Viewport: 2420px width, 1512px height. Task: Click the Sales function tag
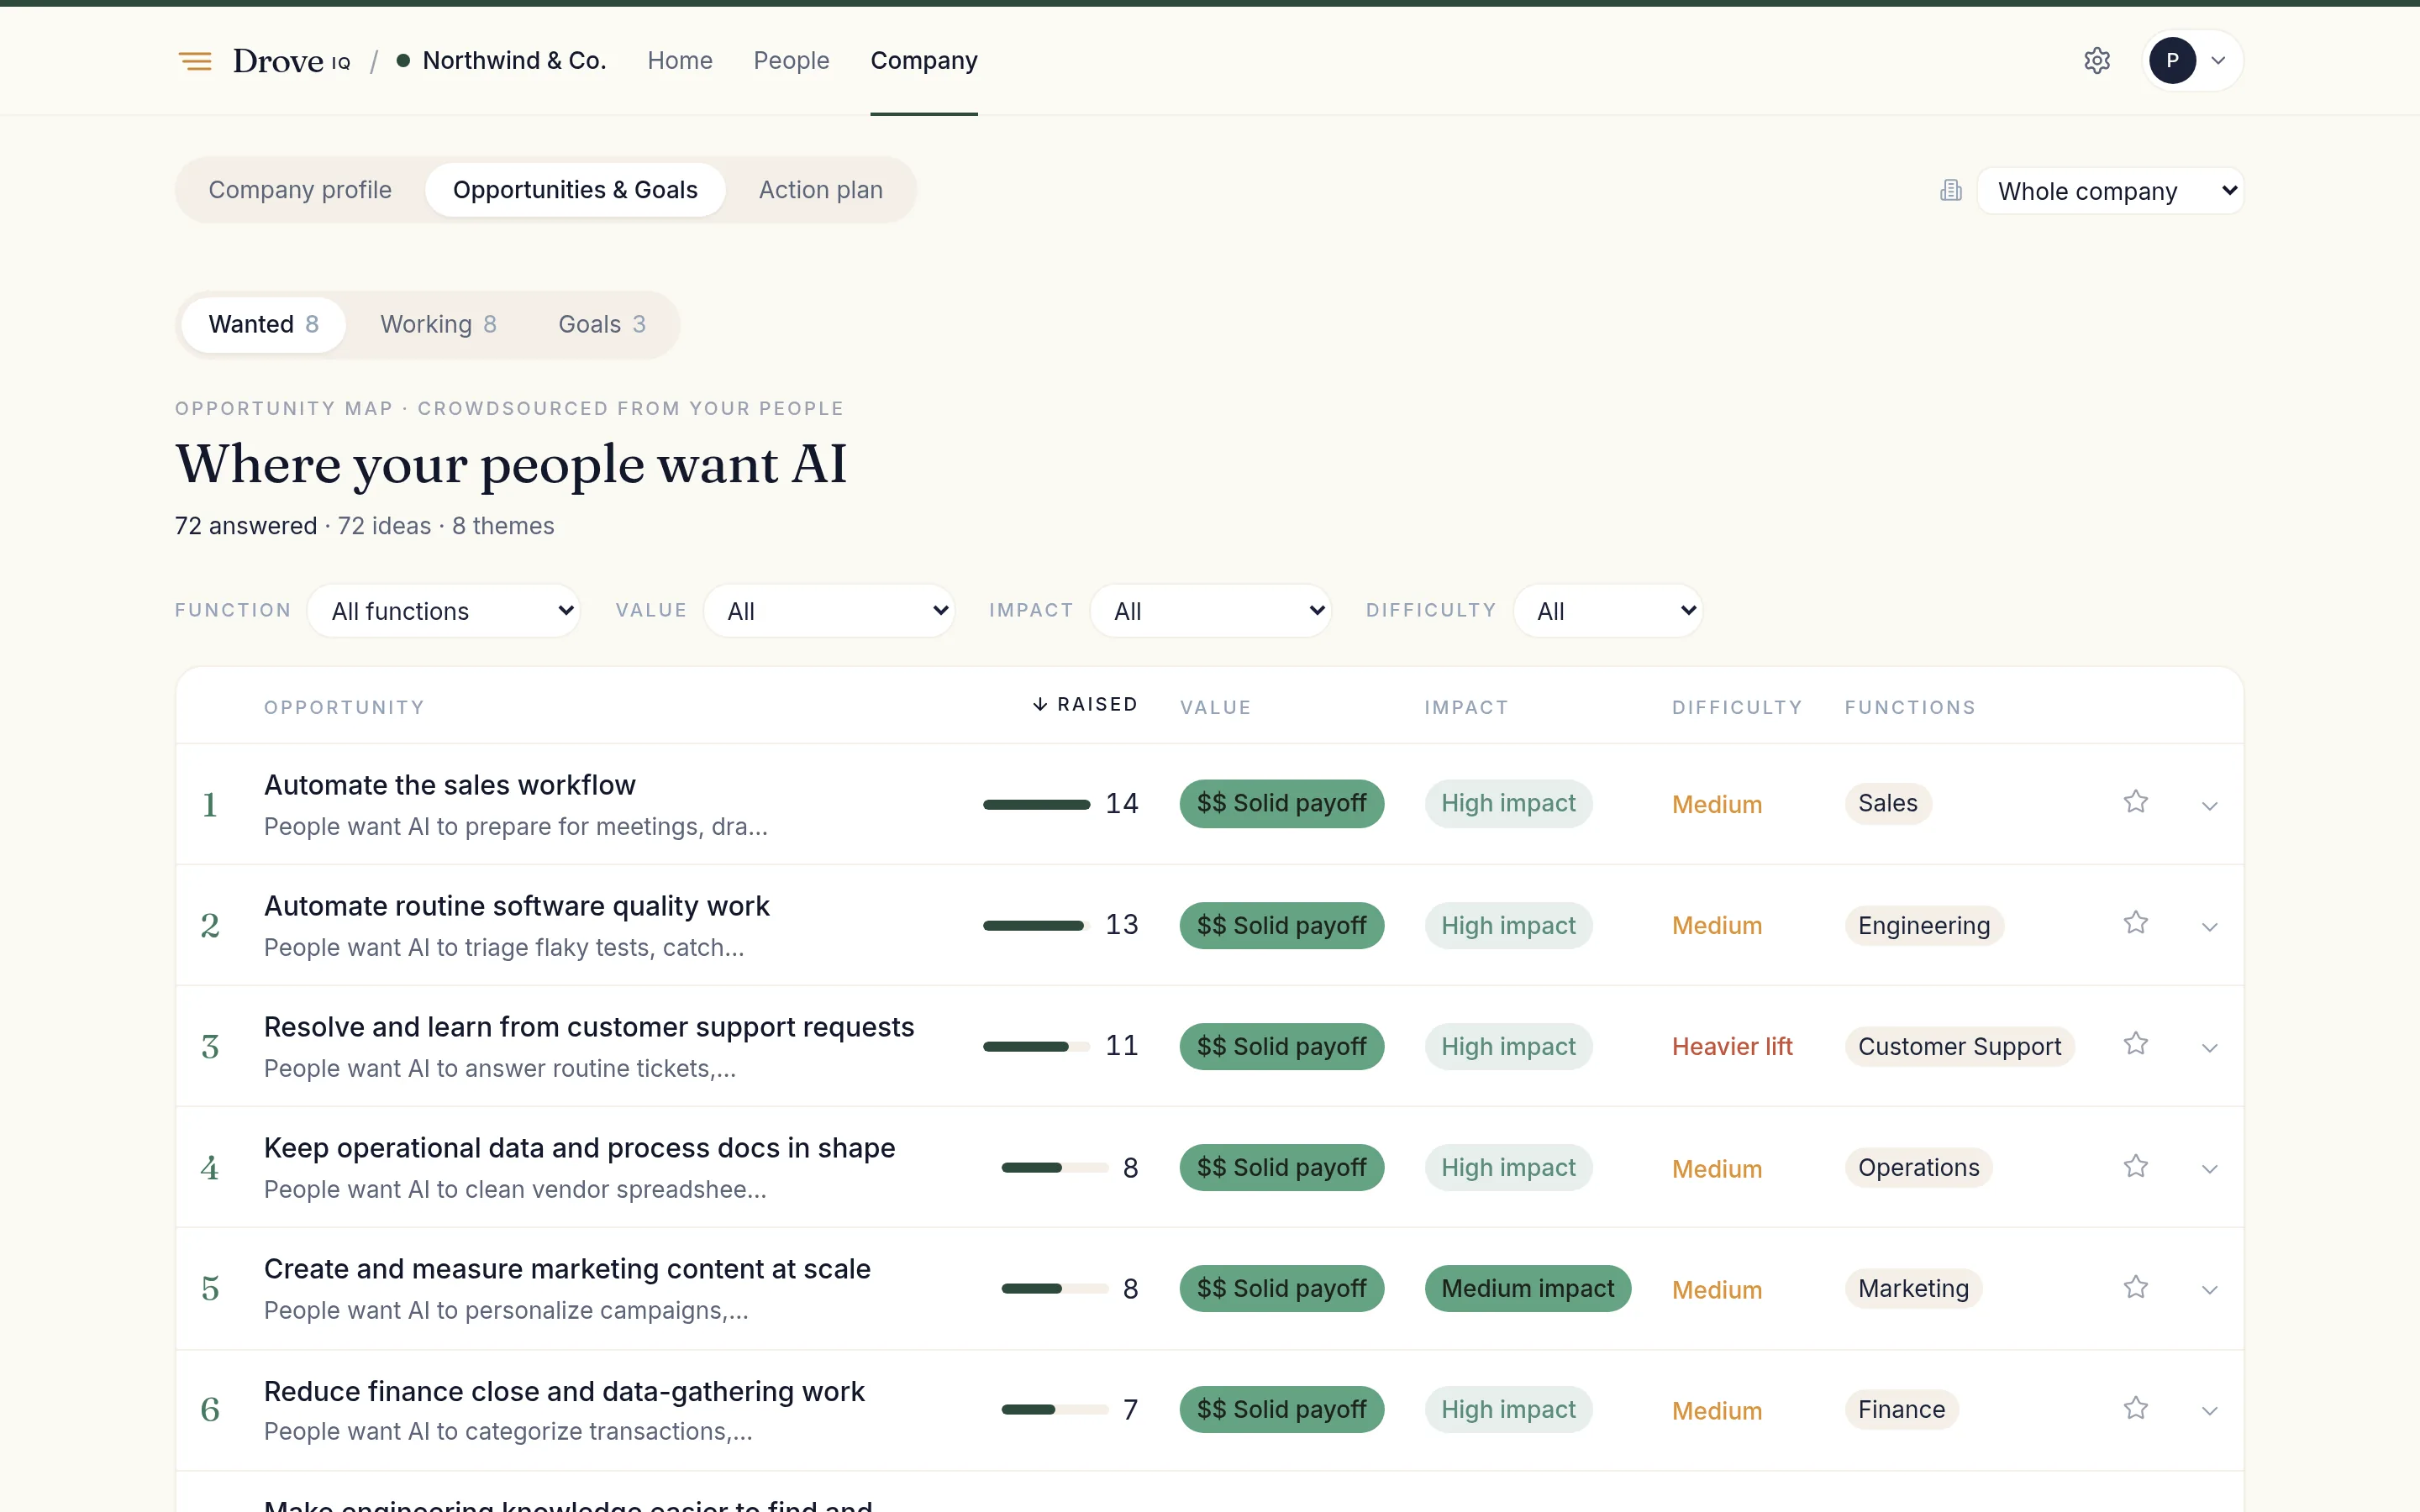coord(1888,804)
